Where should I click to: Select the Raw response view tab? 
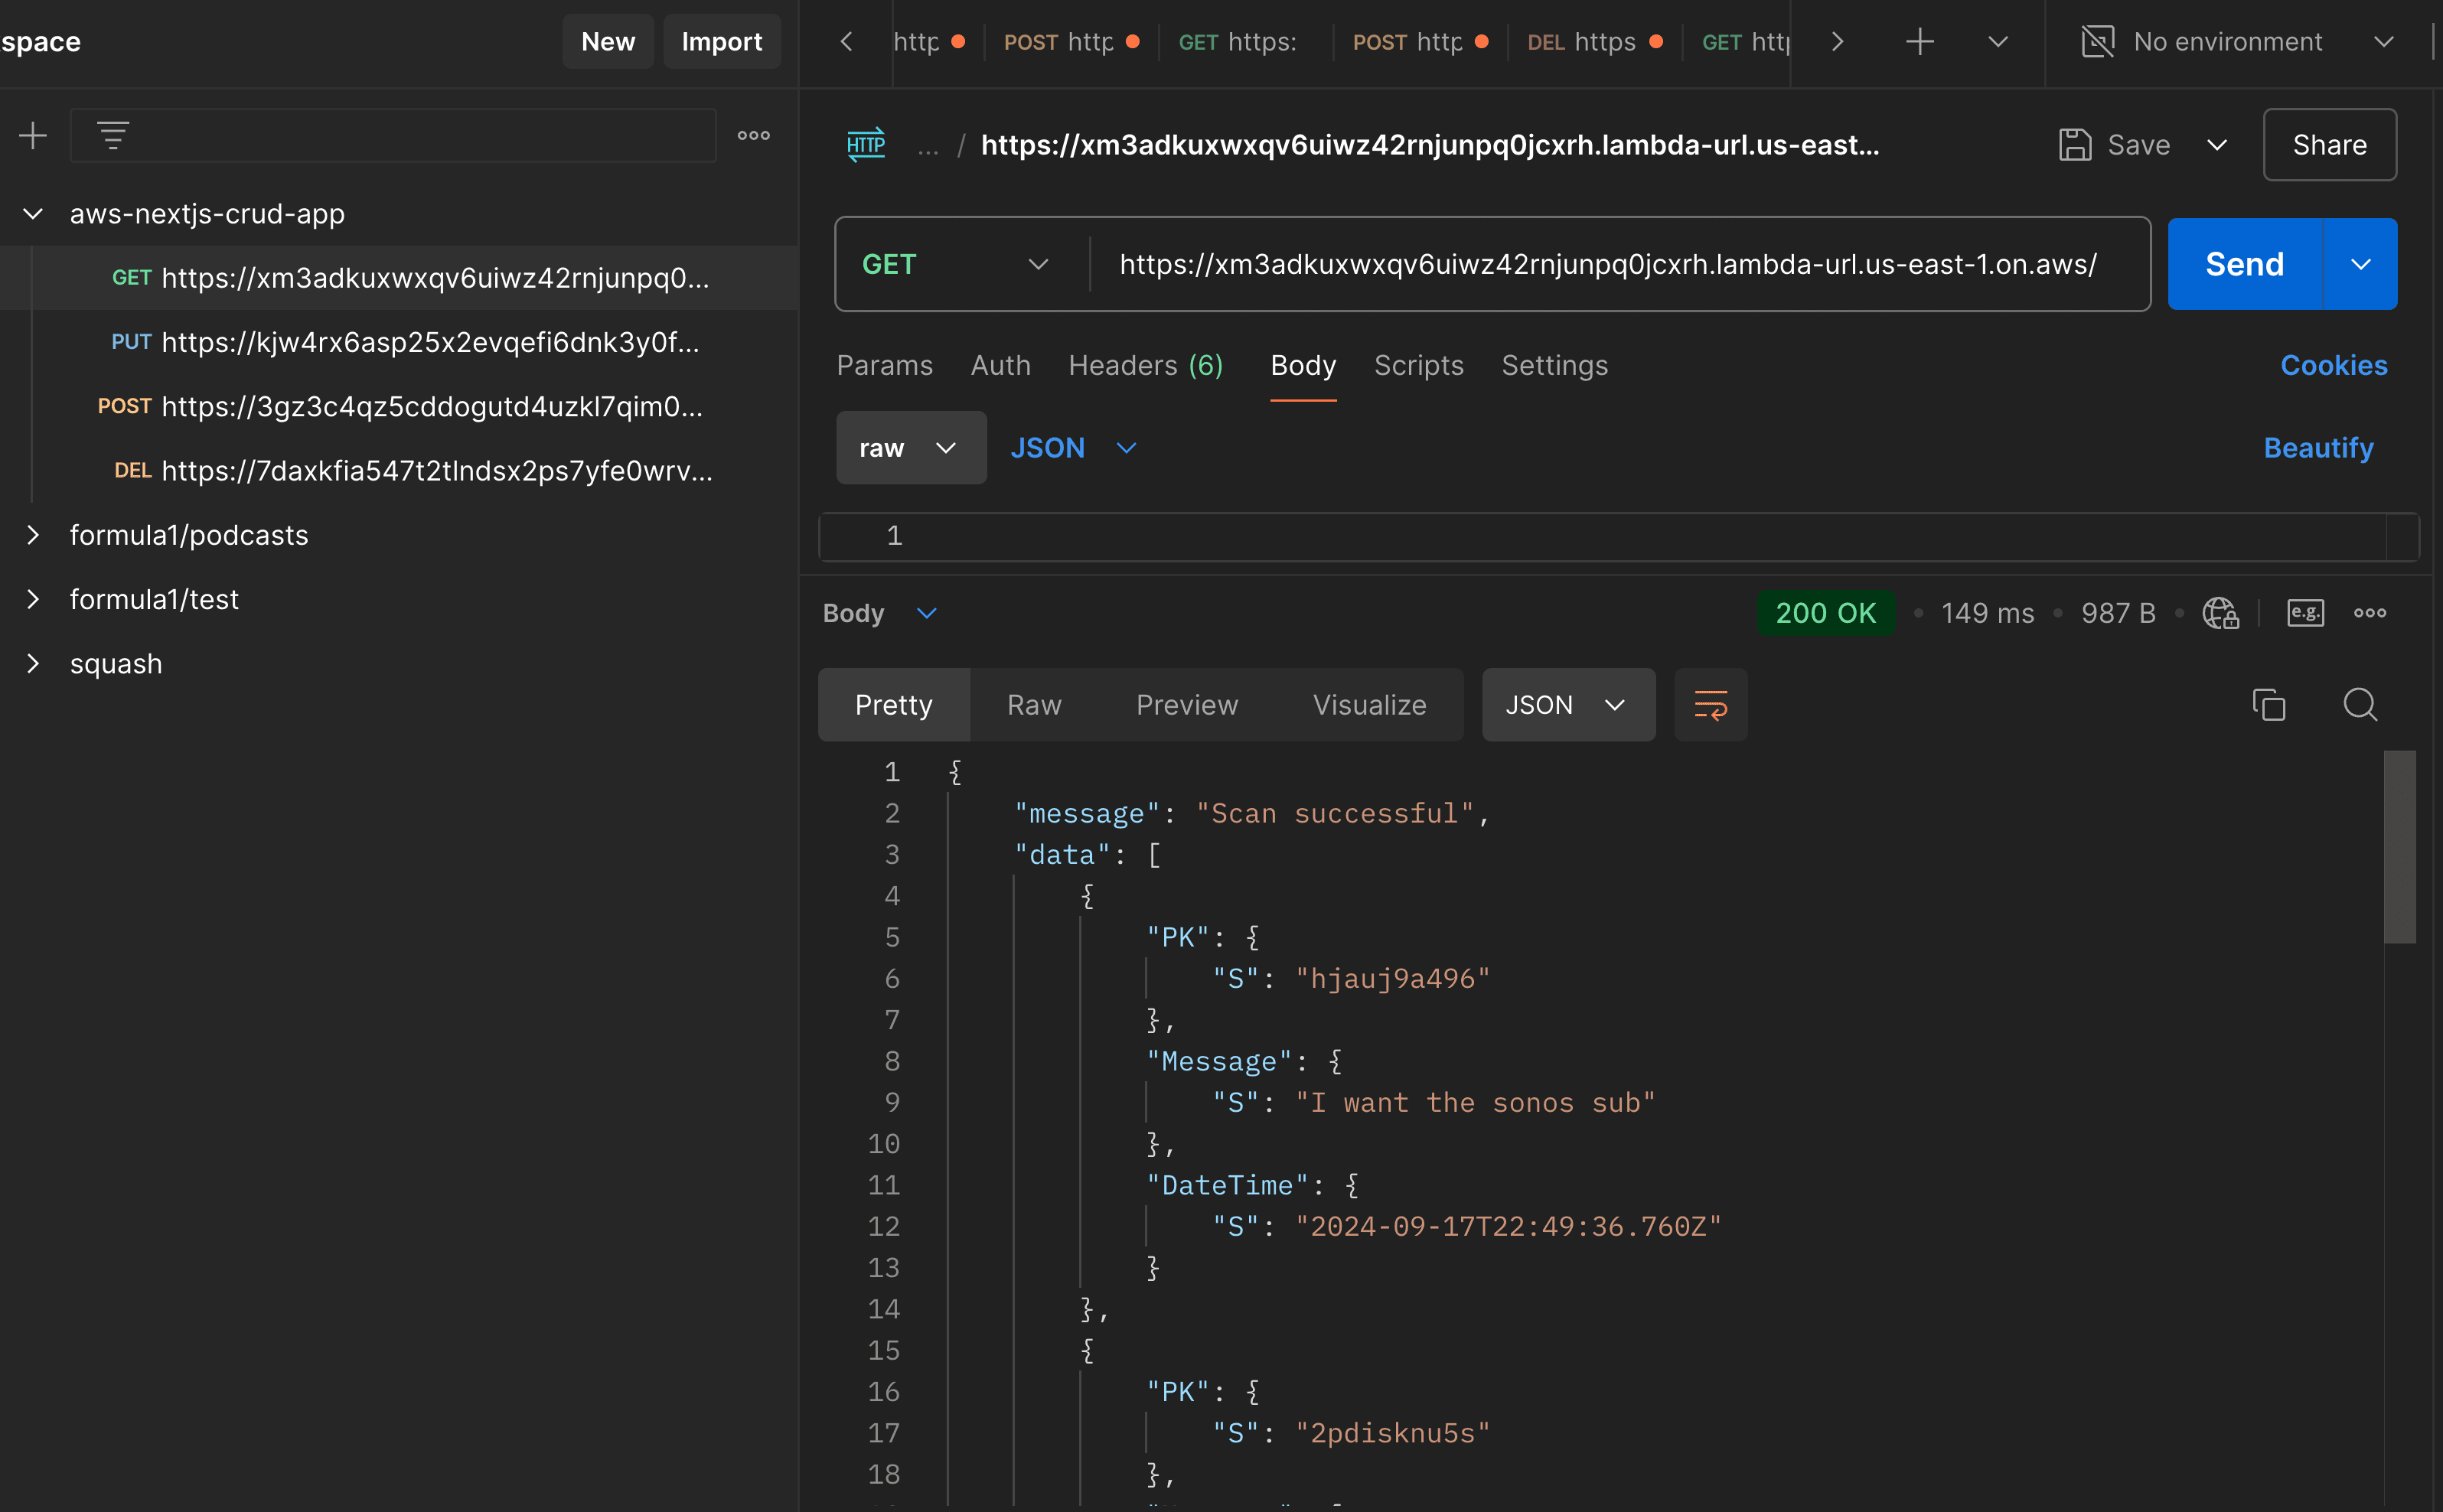1035,705
